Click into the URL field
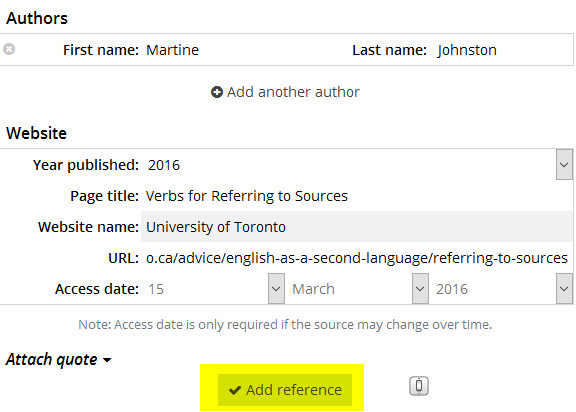This screenshot has height=412, width=576. 356,258
